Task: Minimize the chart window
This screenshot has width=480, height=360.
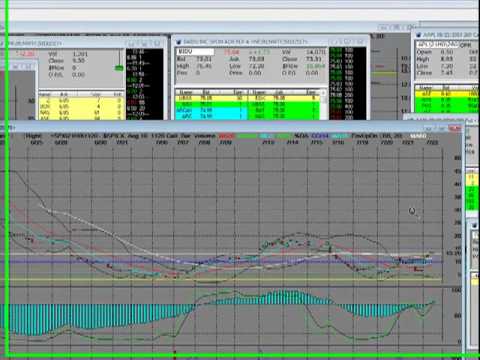Action: (429, 128)
